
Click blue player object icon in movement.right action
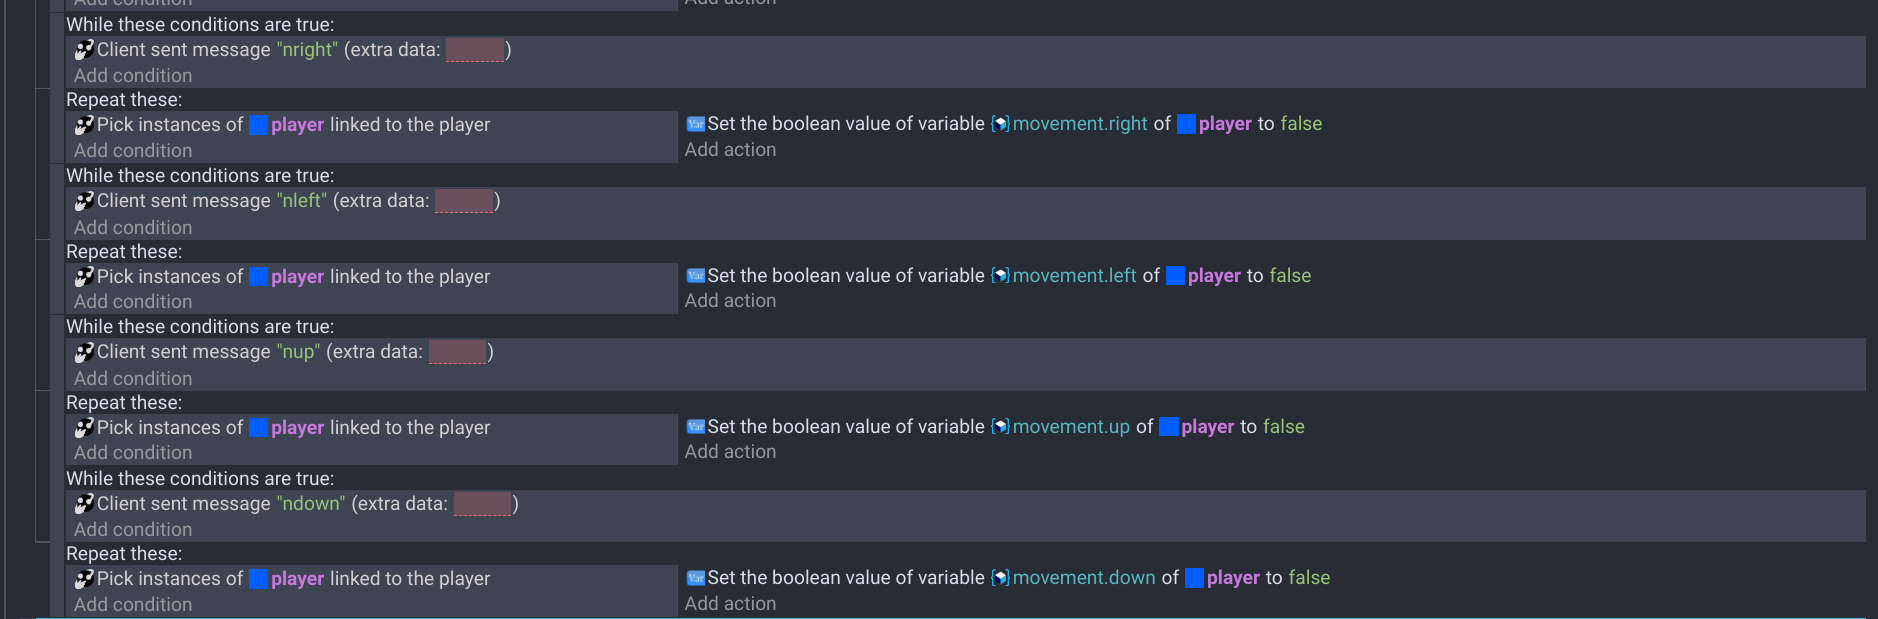point(1187,124)
